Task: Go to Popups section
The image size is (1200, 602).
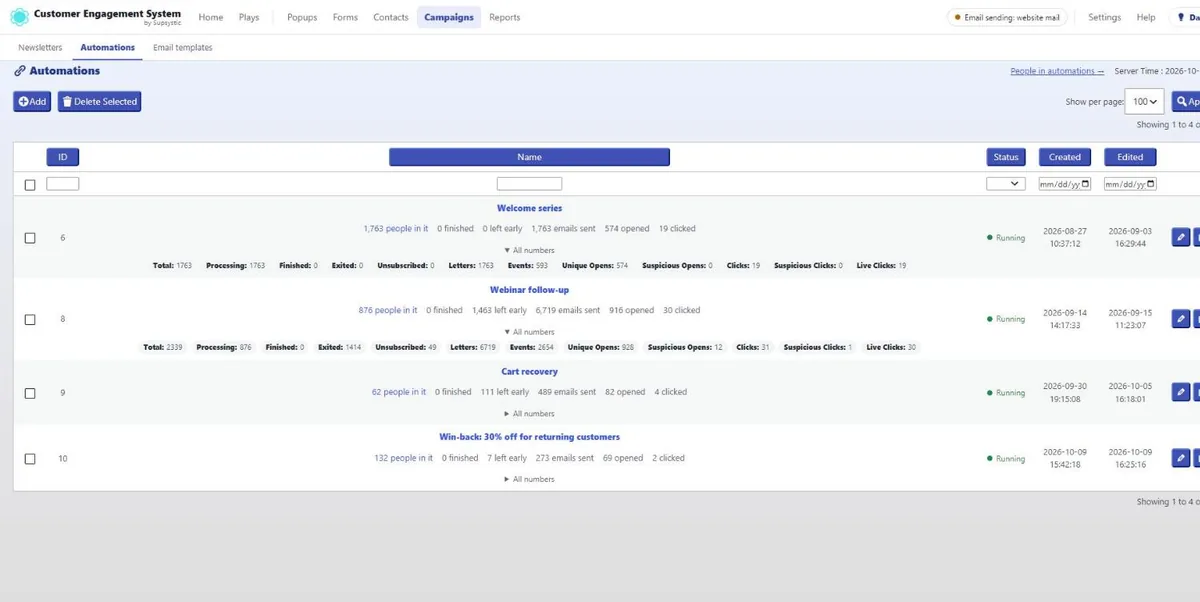Action: [302, 17]
